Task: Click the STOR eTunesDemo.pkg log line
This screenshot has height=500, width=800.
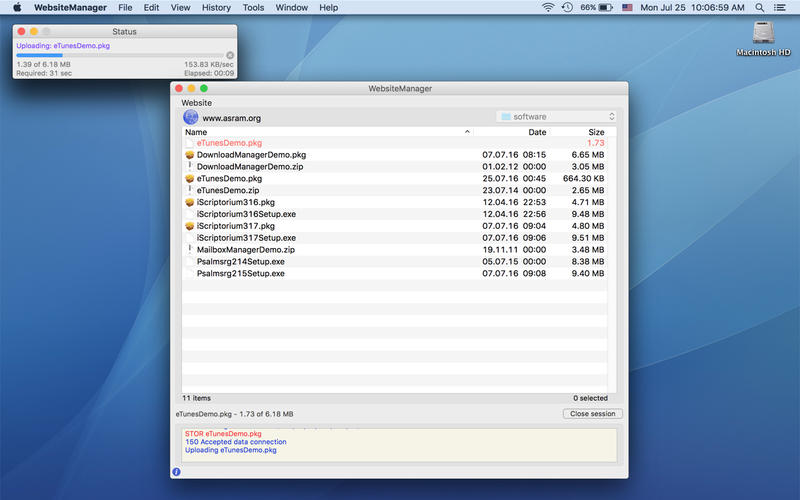Action: click(x=223, y=434)
